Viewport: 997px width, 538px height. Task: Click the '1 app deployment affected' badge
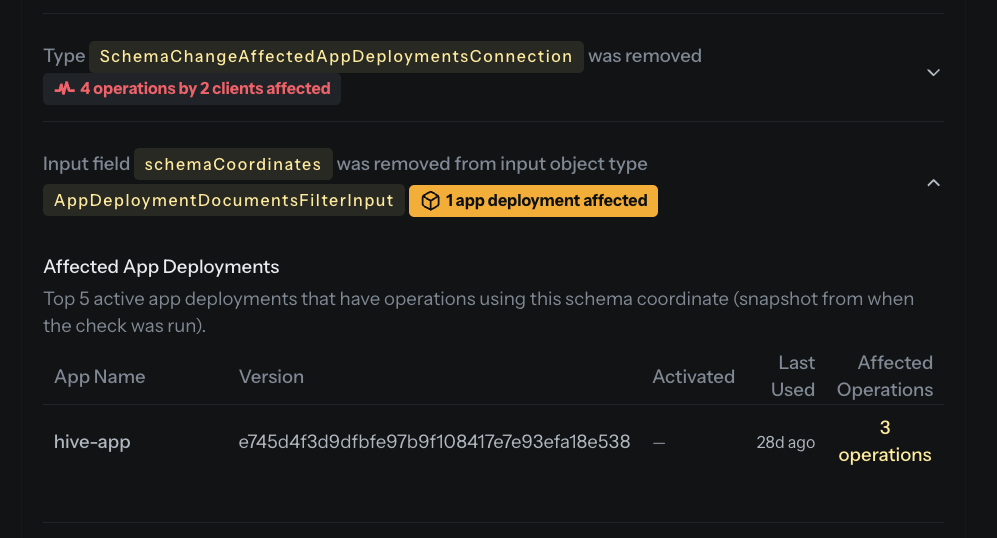(533, 201)
